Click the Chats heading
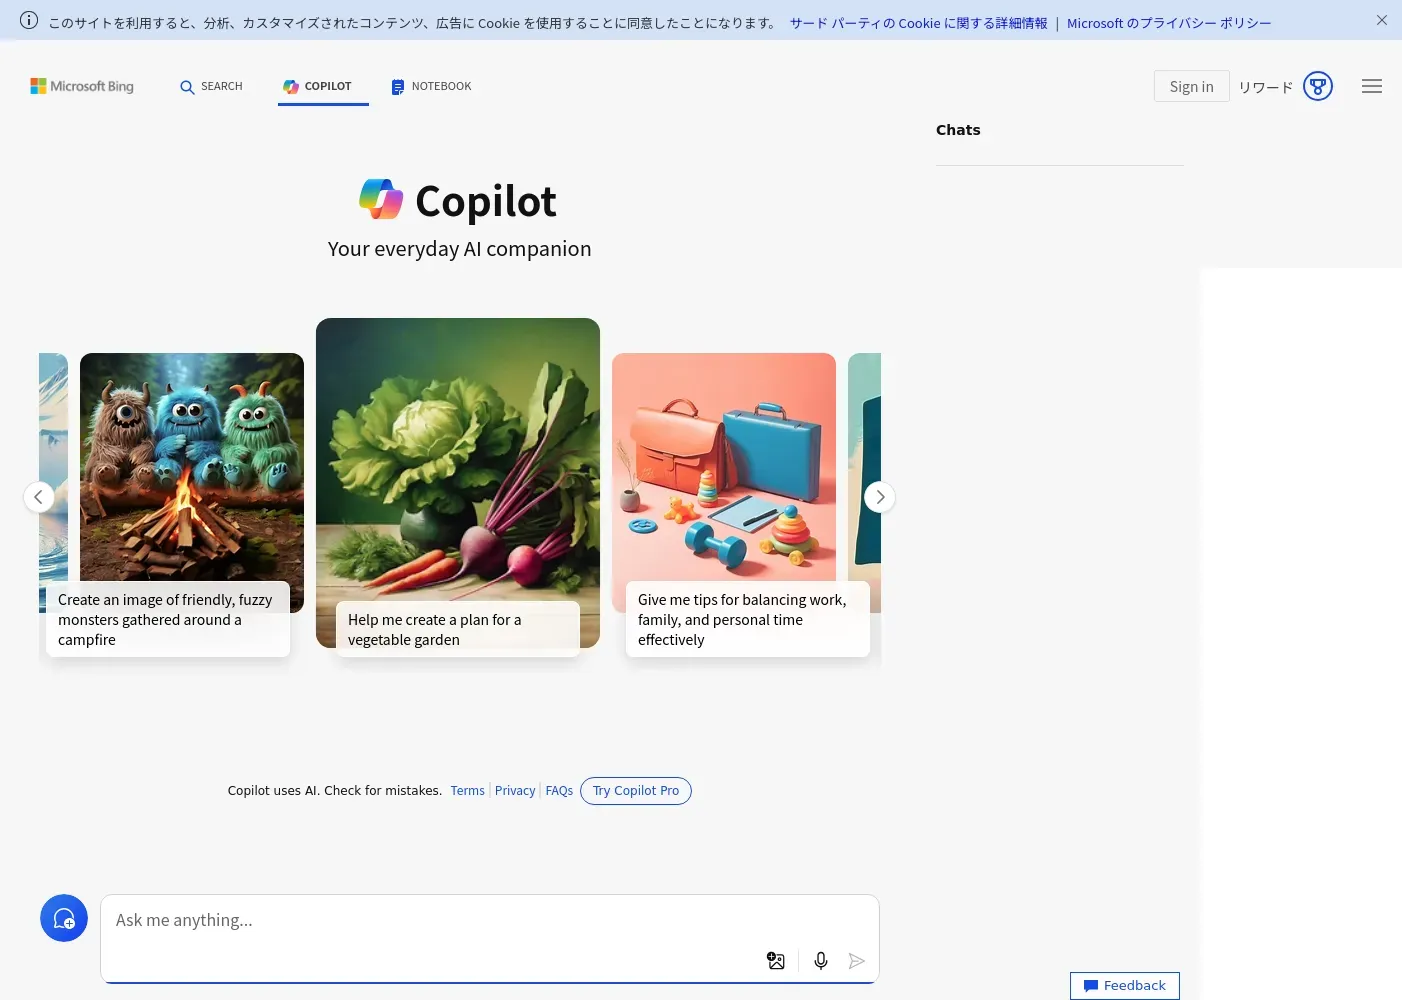This screenshot has height=1000, width=1402. [958, 130]
